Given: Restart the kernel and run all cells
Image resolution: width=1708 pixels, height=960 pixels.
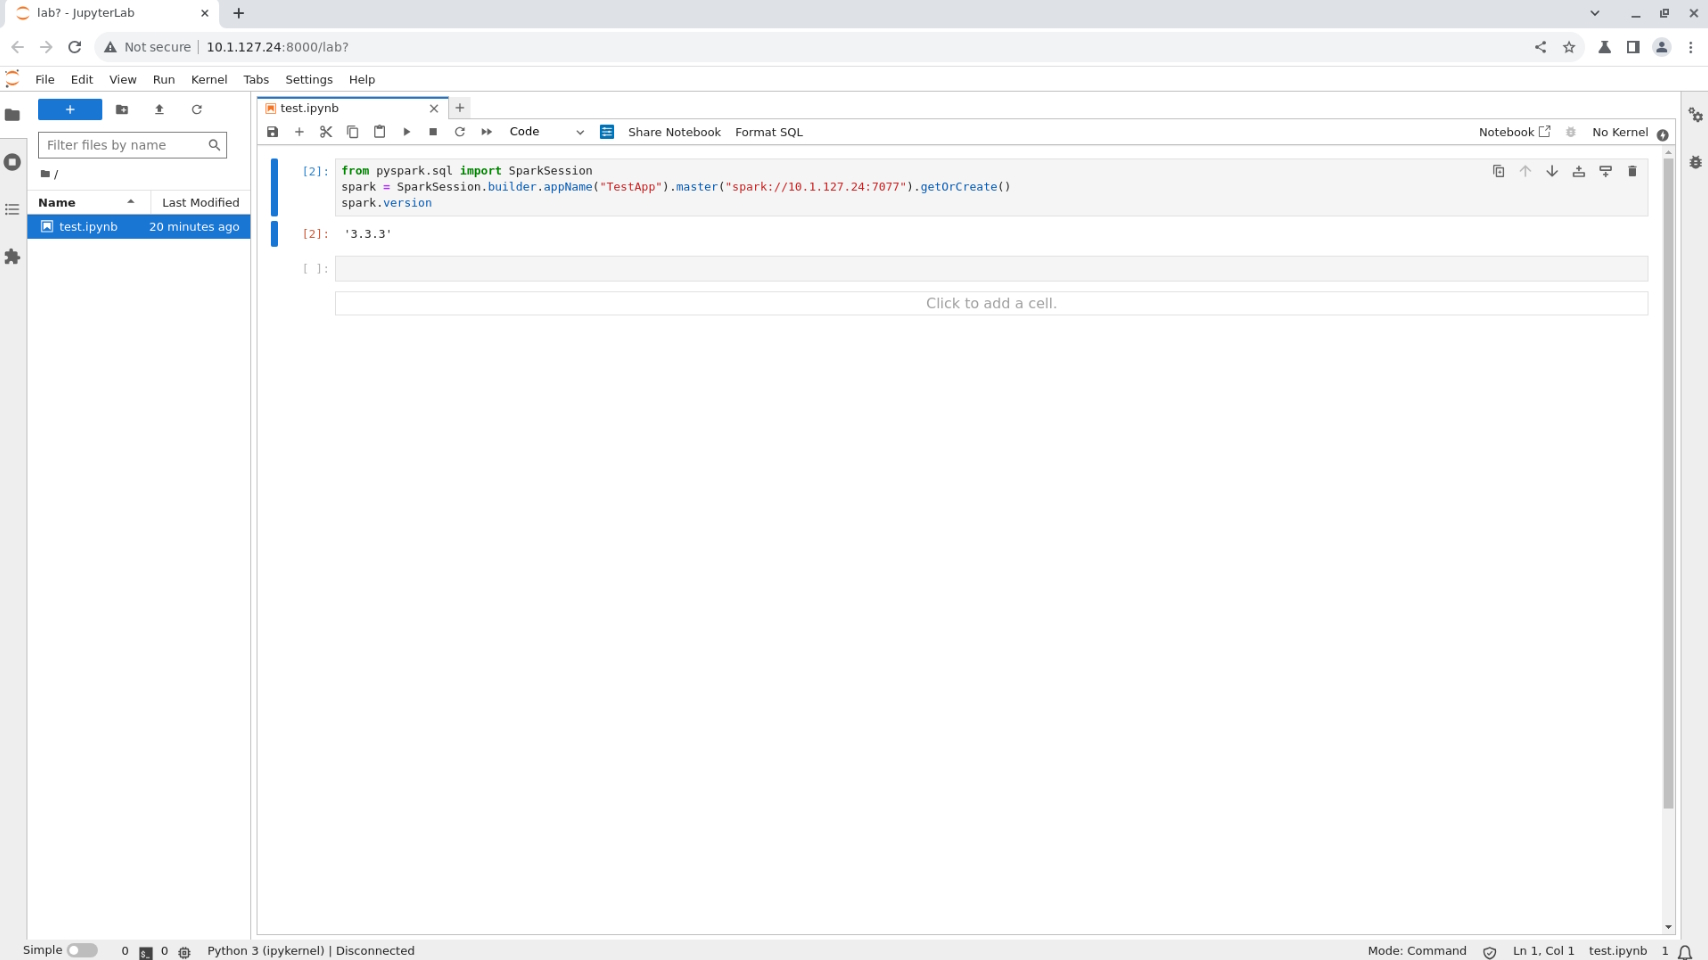Looking at the screenshot, I should tap(486, 131).
